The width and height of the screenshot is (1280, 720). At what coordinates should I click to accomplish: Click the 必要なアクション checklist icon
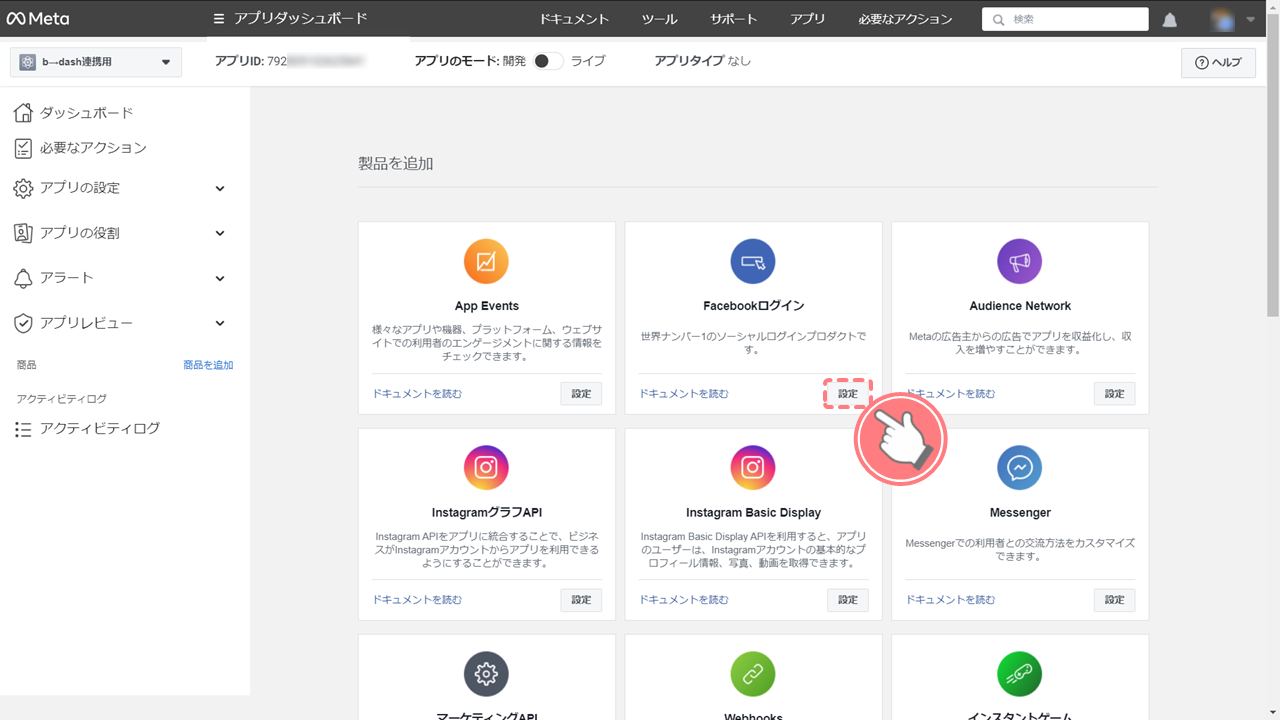(23, 148)
